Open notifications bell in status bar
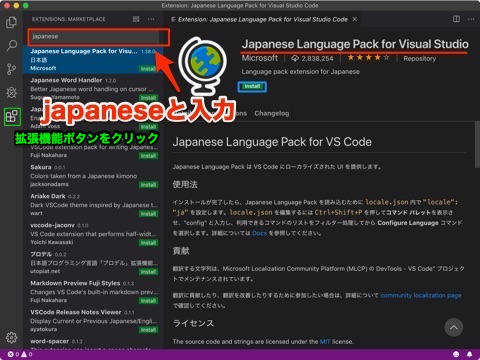This screenshot has width=480, height=360. pos(469,354)
